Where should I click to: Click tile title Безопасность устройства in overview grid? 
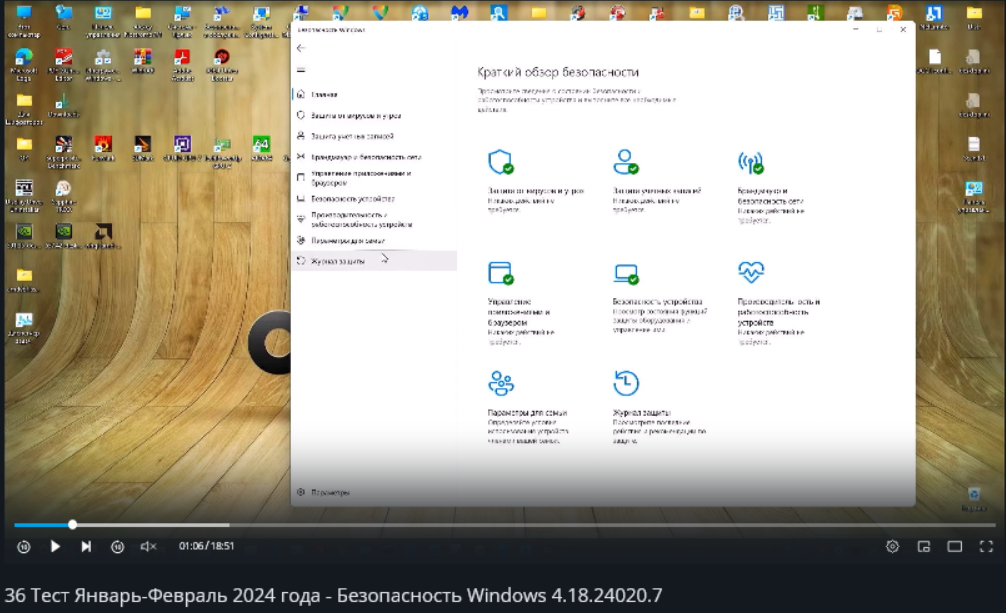pos(657,301)
